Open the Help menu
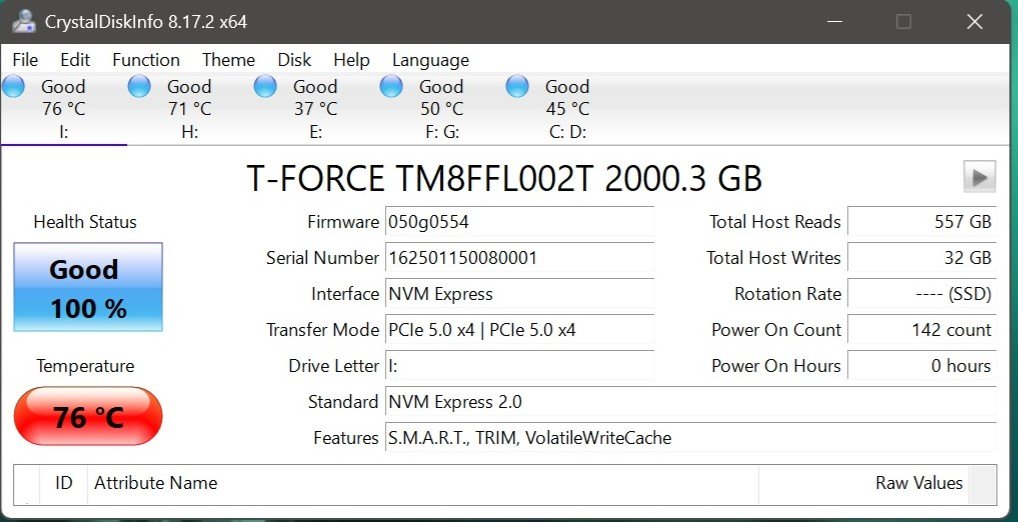1018x522 pixels. (351, 60)
